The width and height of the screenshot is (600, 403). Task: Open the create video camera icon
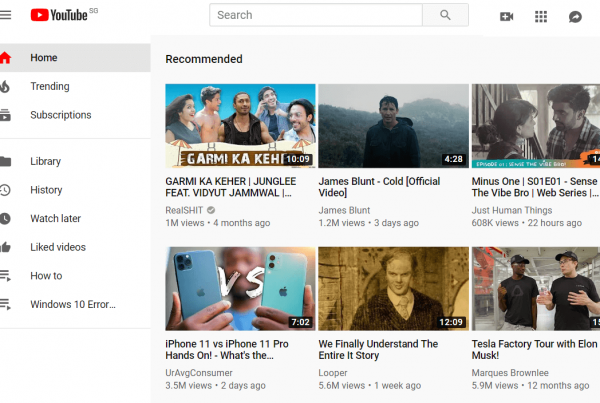(506, 16)
